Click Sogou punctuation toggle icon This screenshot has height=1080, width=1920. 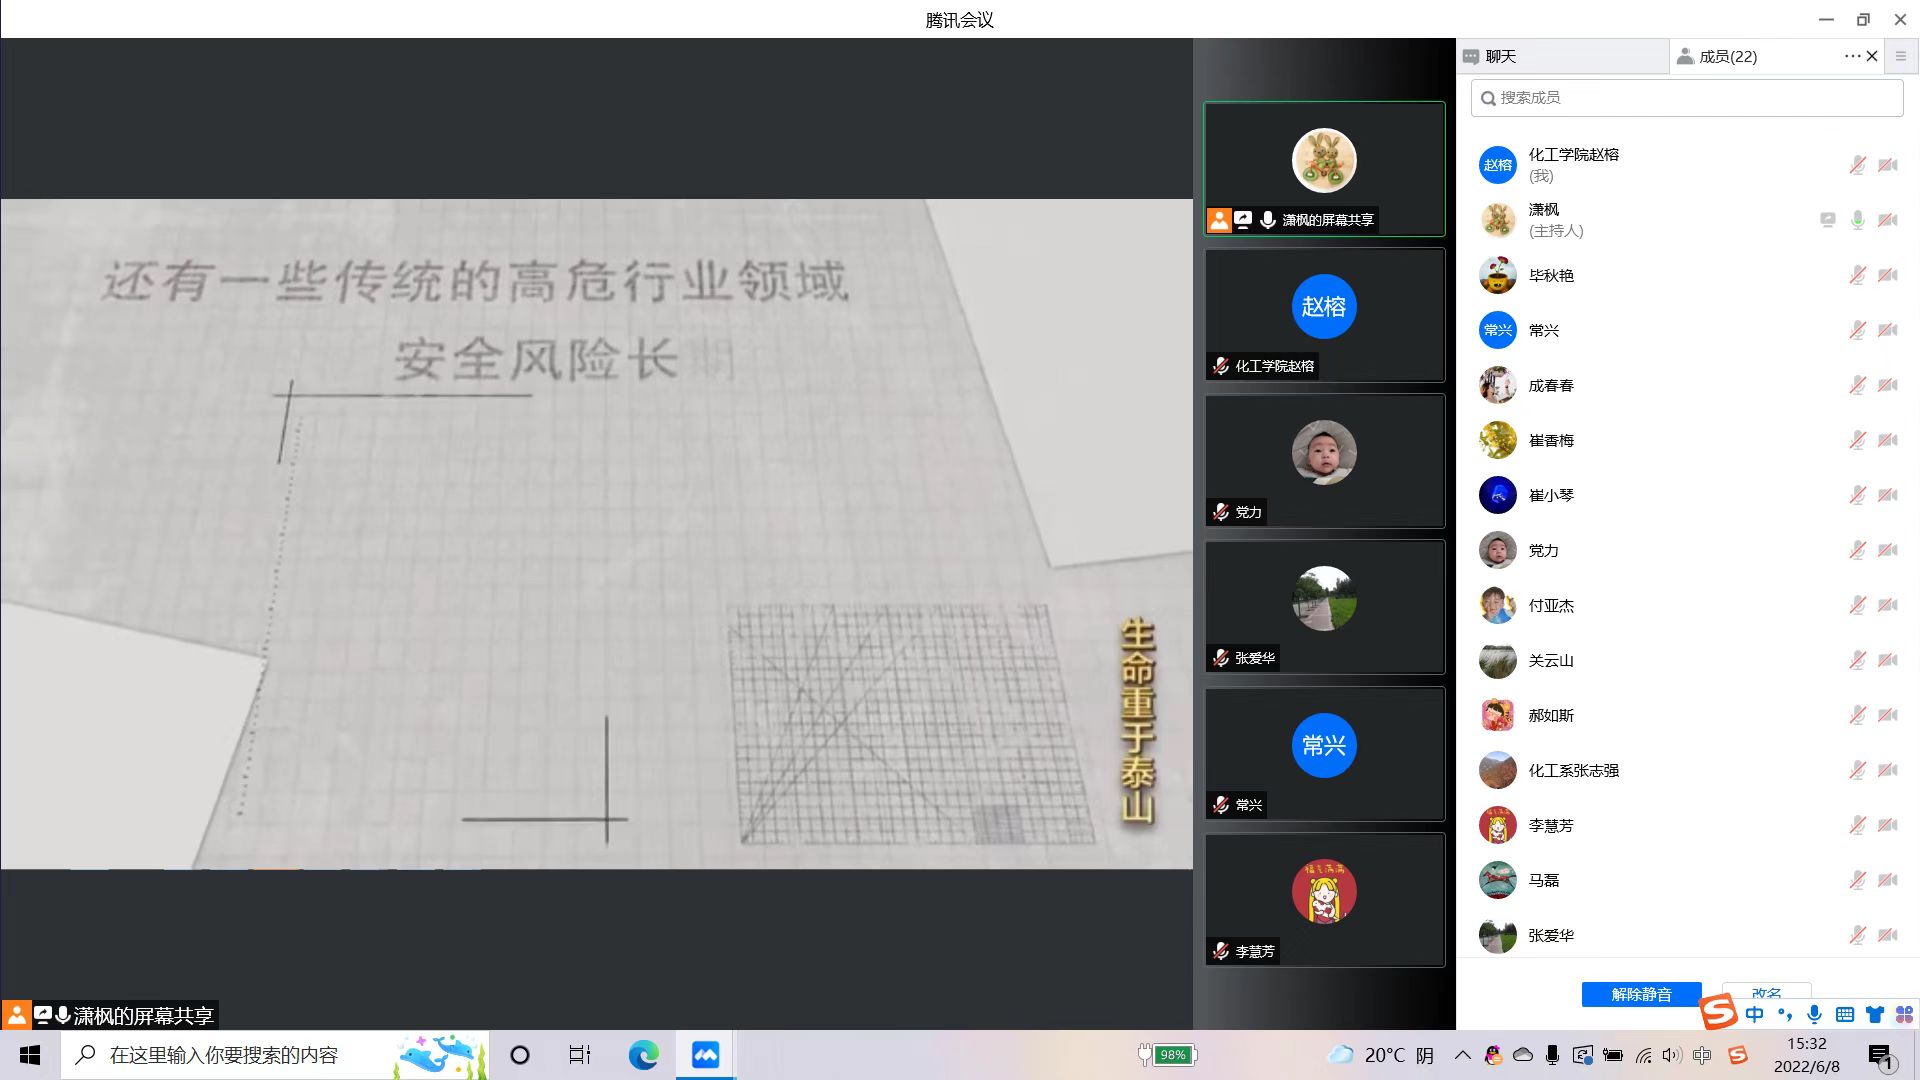[x=1785, y=1015]
